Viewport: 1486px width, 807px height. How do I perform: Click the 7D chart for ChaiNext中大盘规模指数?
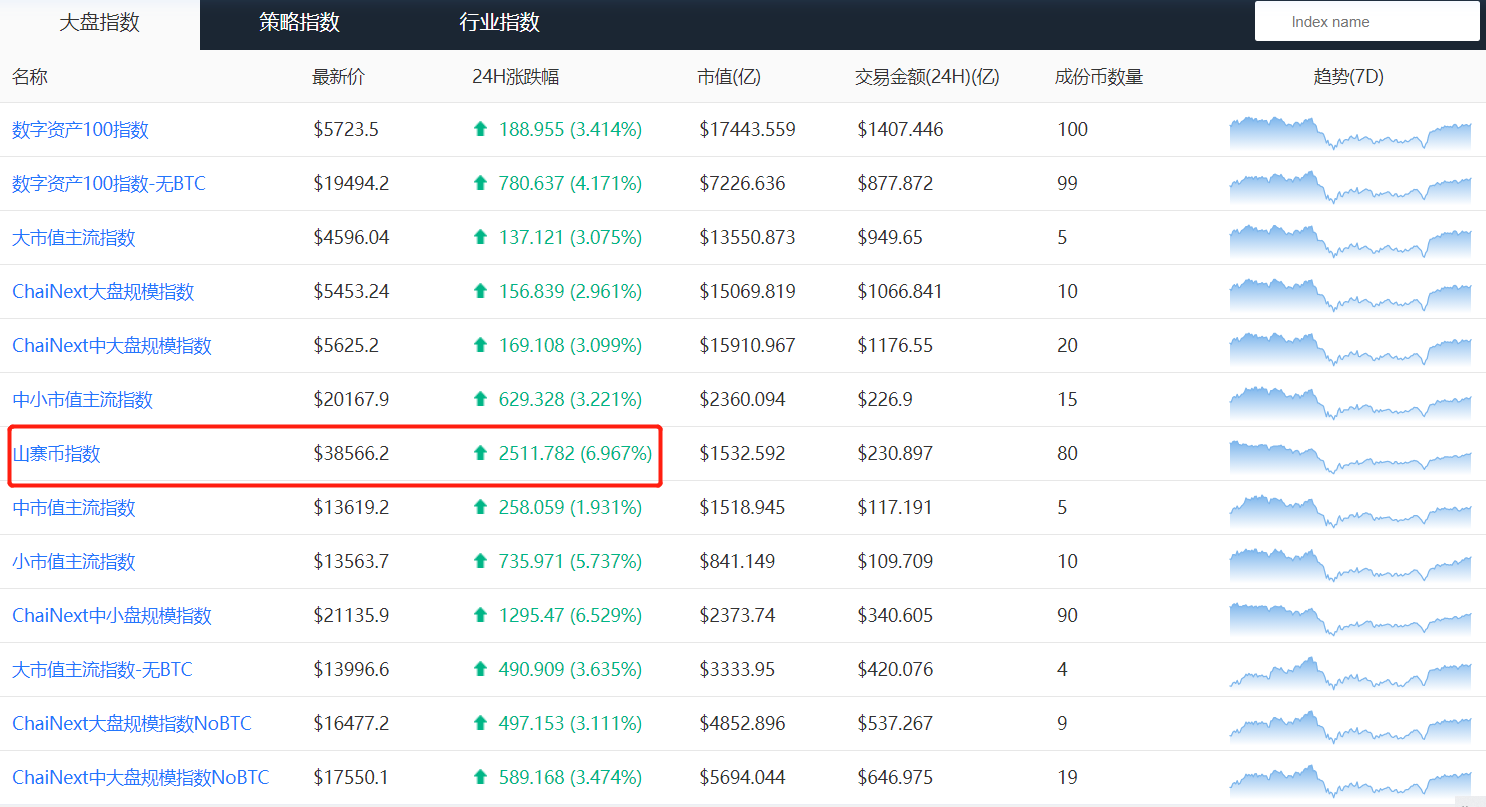click(x=1350, y=348)
